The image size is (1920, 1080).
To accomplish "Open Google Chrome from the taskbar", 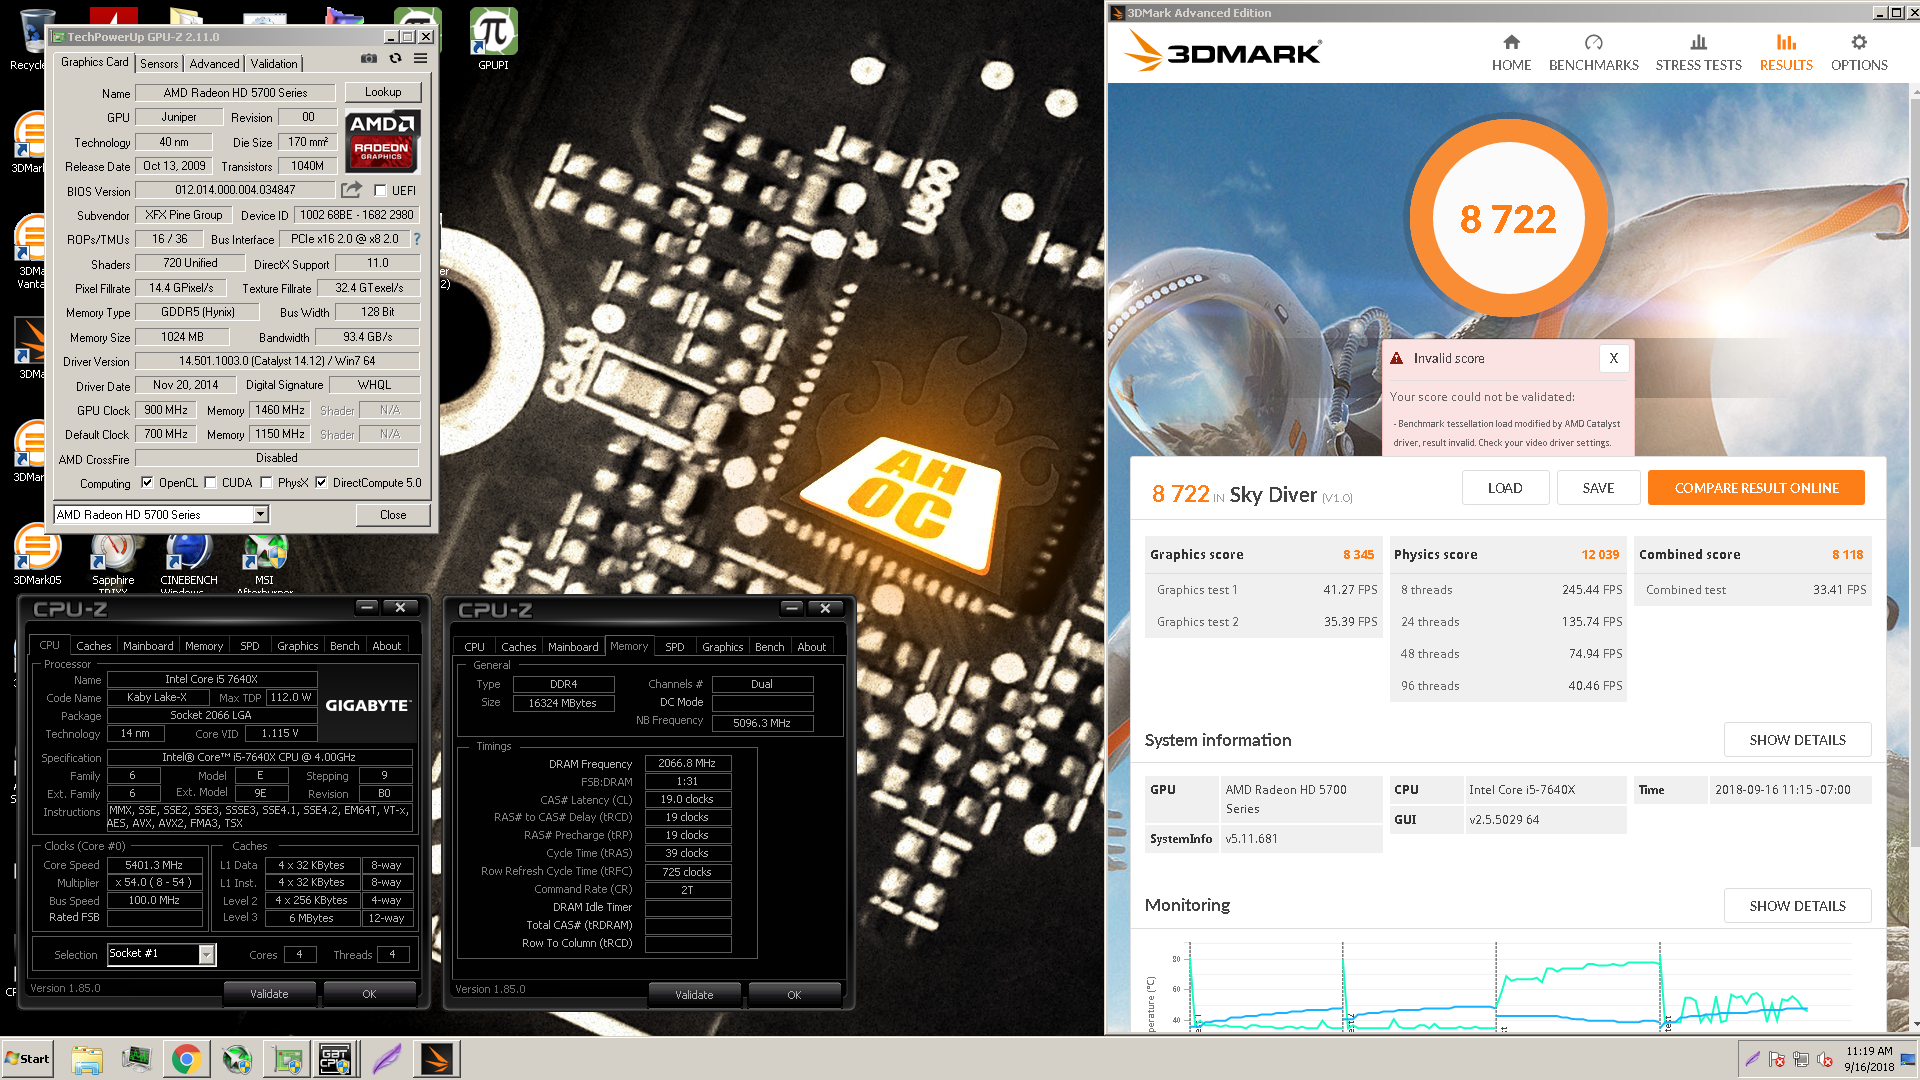I will [186, 1059].
